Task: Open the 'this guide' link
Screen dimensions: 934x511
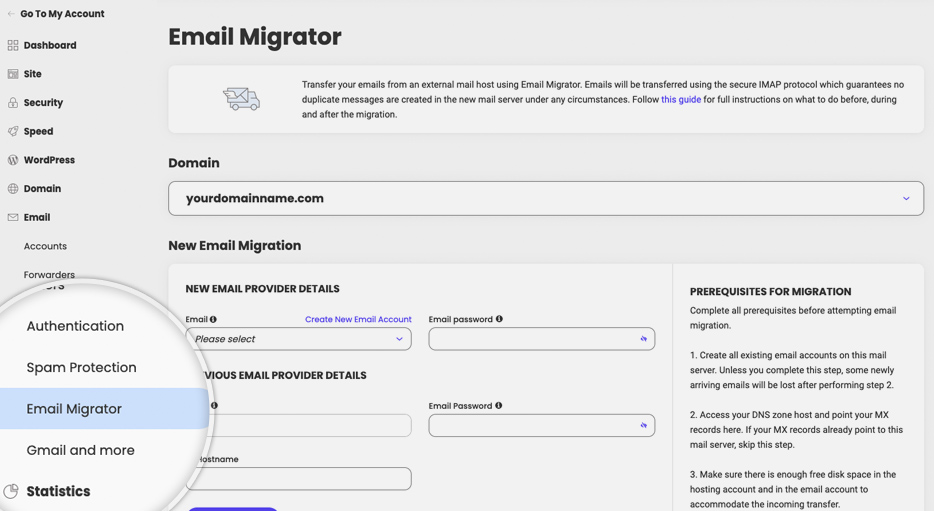Action: click(681, 99)
